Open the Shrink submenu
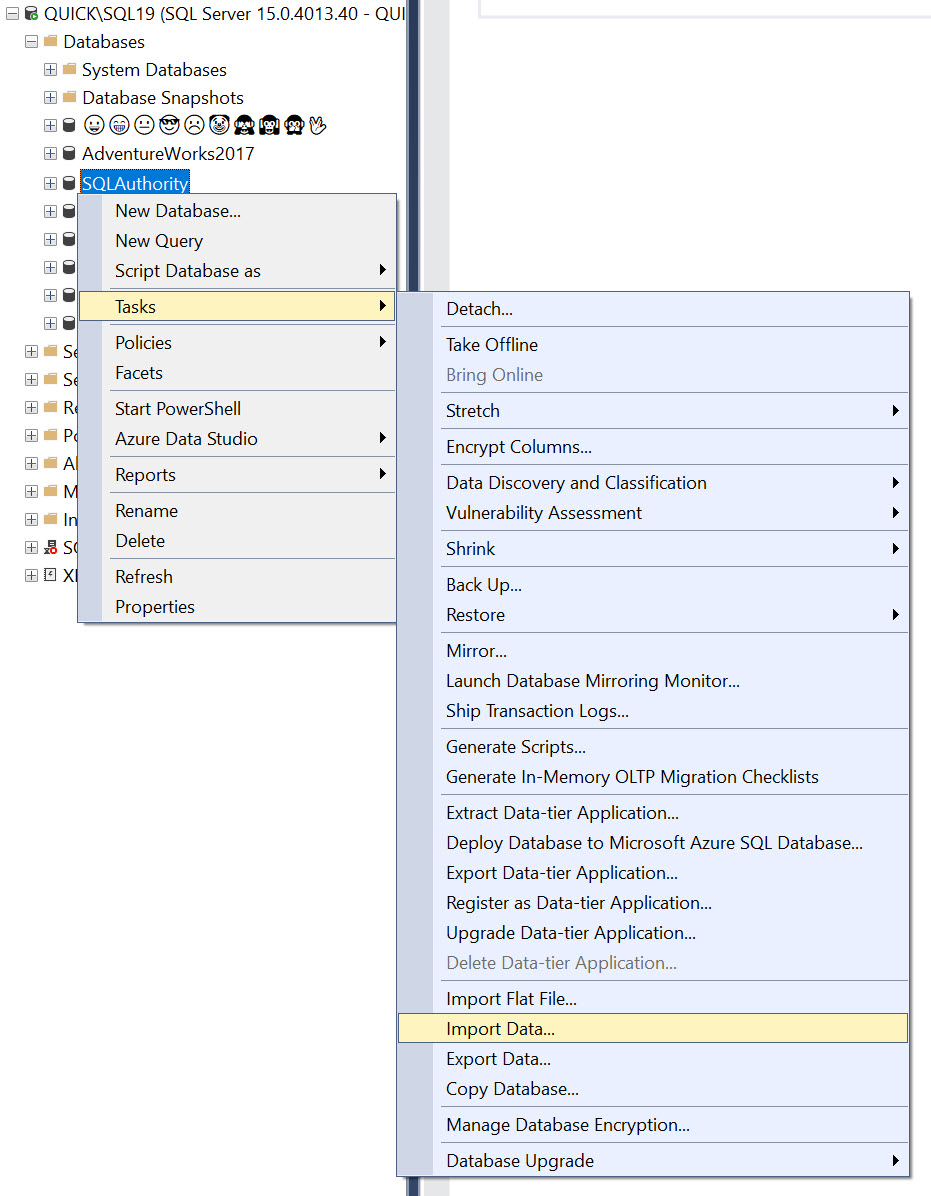 tap(653, 549)
